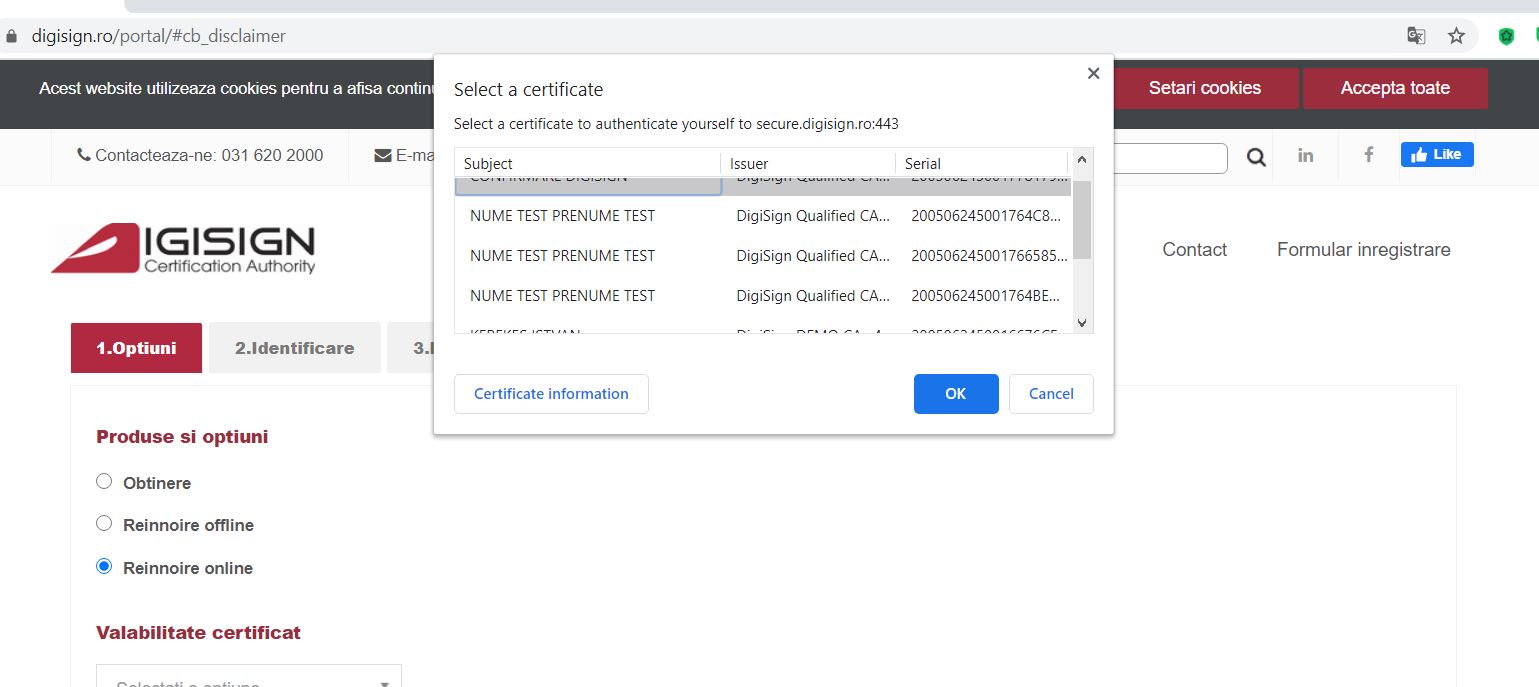The height and width of the screenshot is (687, 1539).
Task: Click the translate page icon in address bar
Action: [1416, 36]
